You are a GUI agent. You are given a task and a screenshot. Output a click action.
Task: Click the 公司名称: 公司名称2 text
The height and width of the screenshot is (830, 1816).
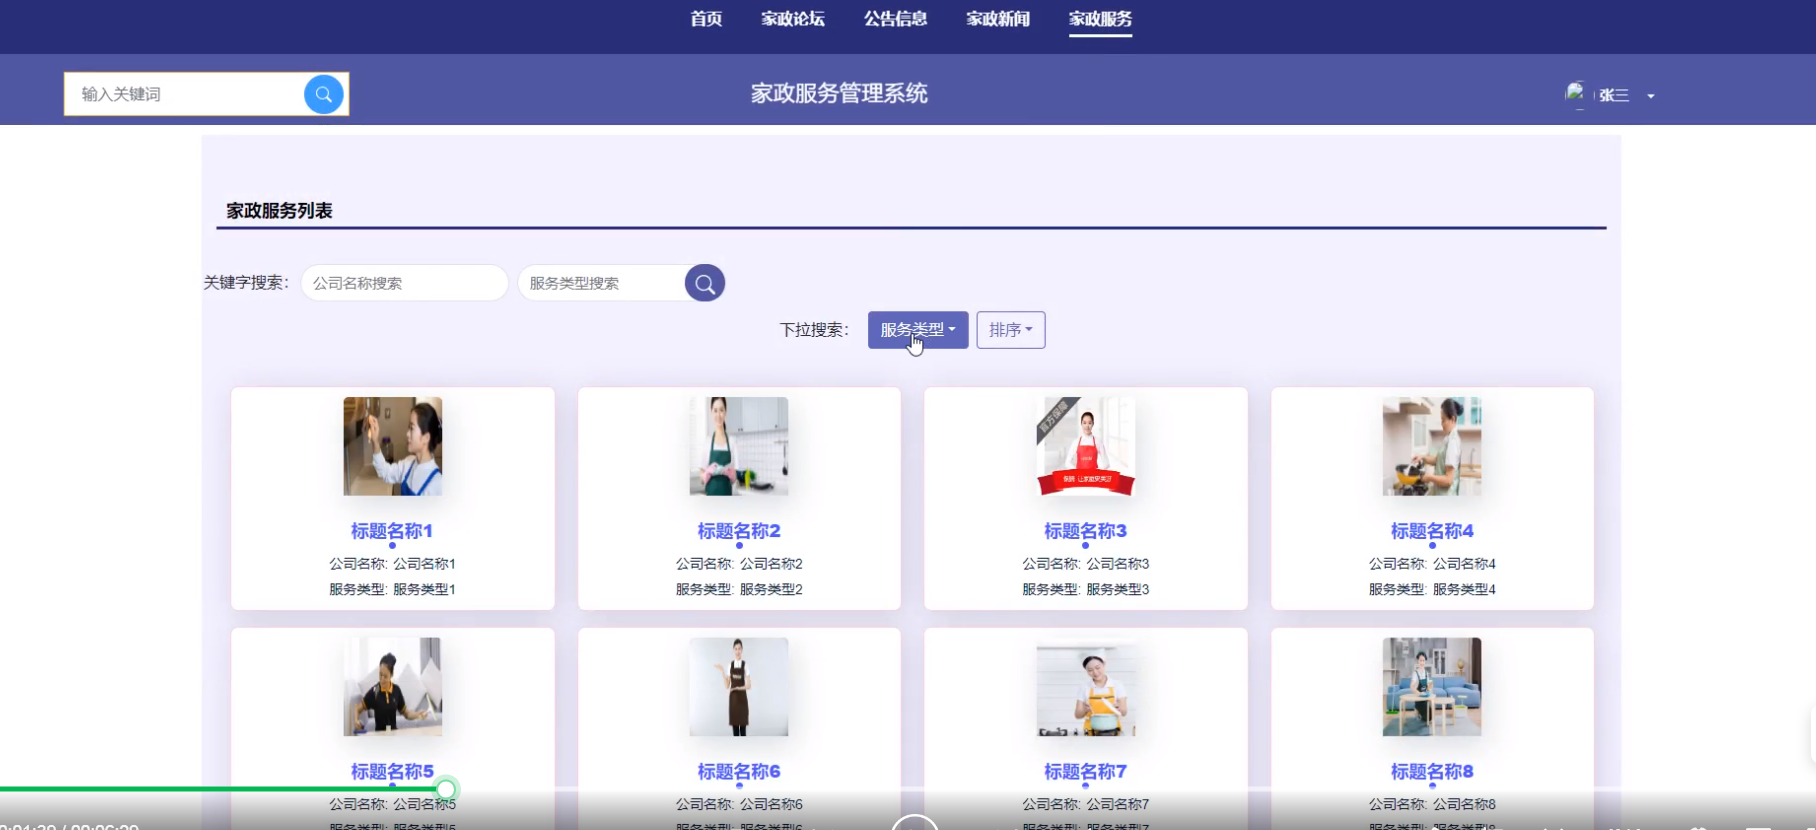[x=739, y=564]
